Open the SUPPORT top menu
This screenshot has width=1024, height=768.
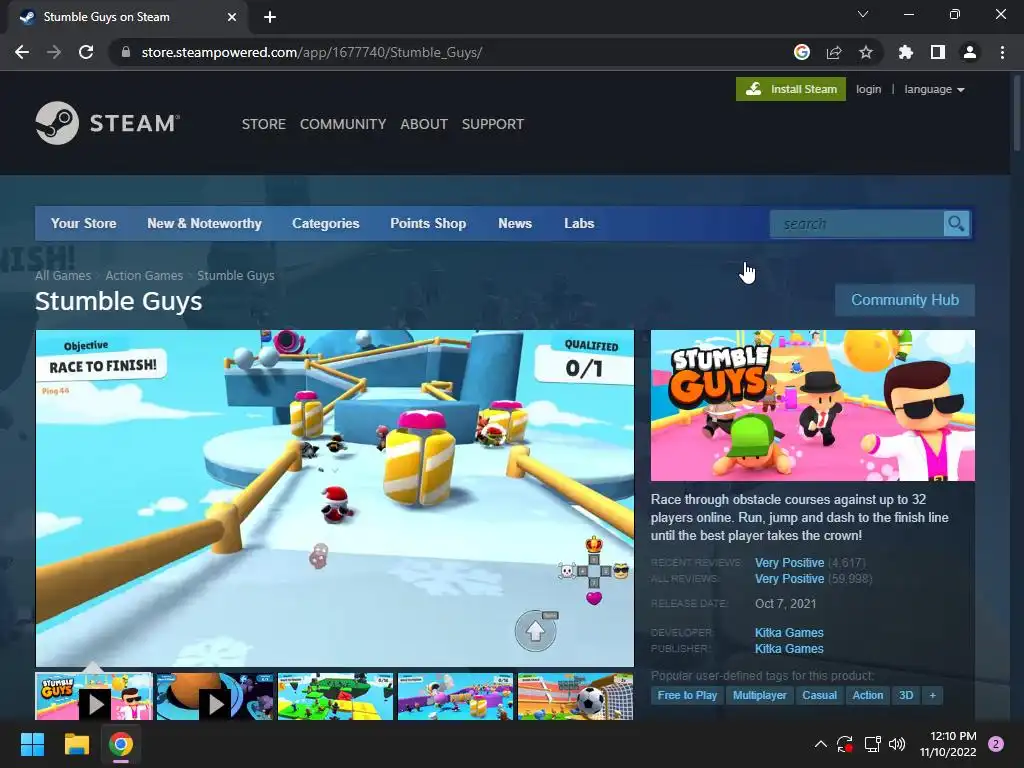pos(492,124)
